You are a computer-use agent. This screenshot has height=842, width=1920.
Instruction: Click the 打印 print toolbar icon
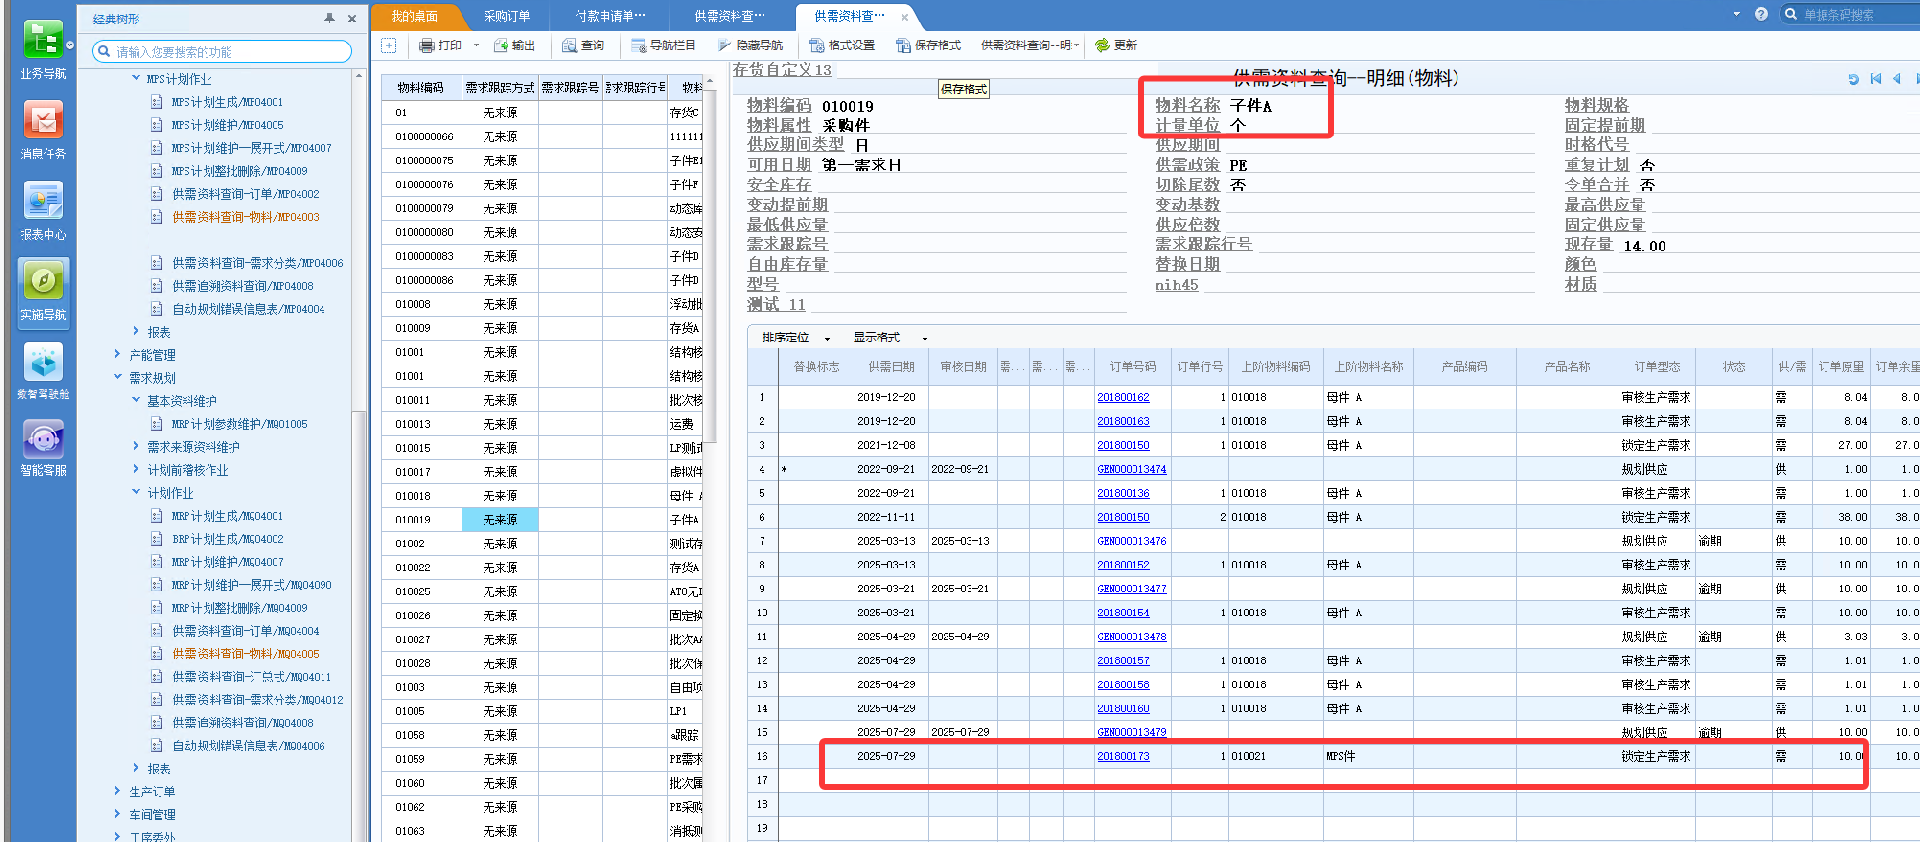pos(427,45)
